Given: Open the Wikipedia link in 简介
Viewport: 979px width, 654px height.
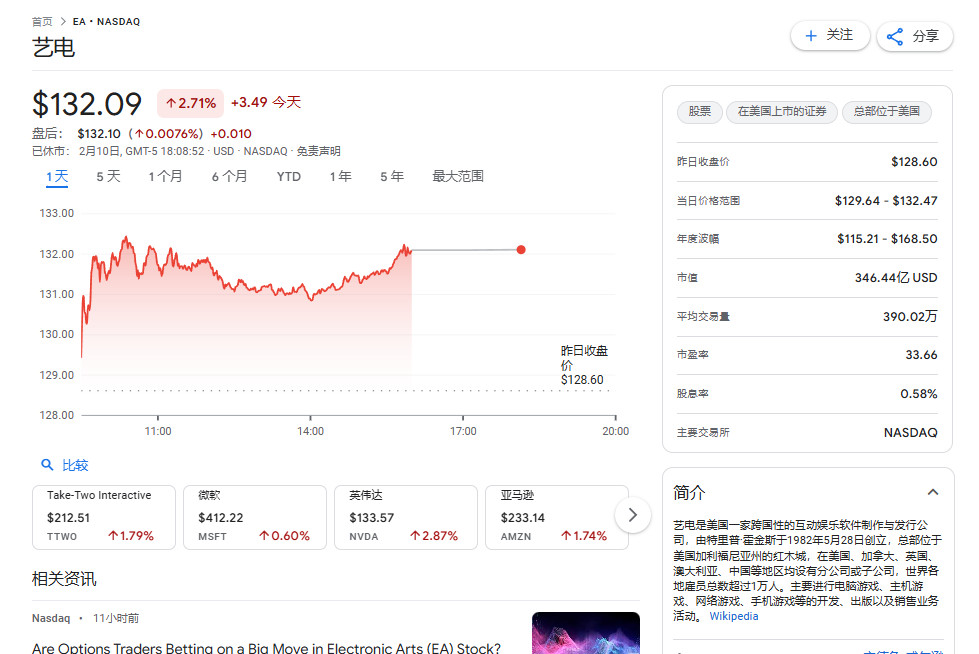Looking at the screenshot, I should pos(733,616).
